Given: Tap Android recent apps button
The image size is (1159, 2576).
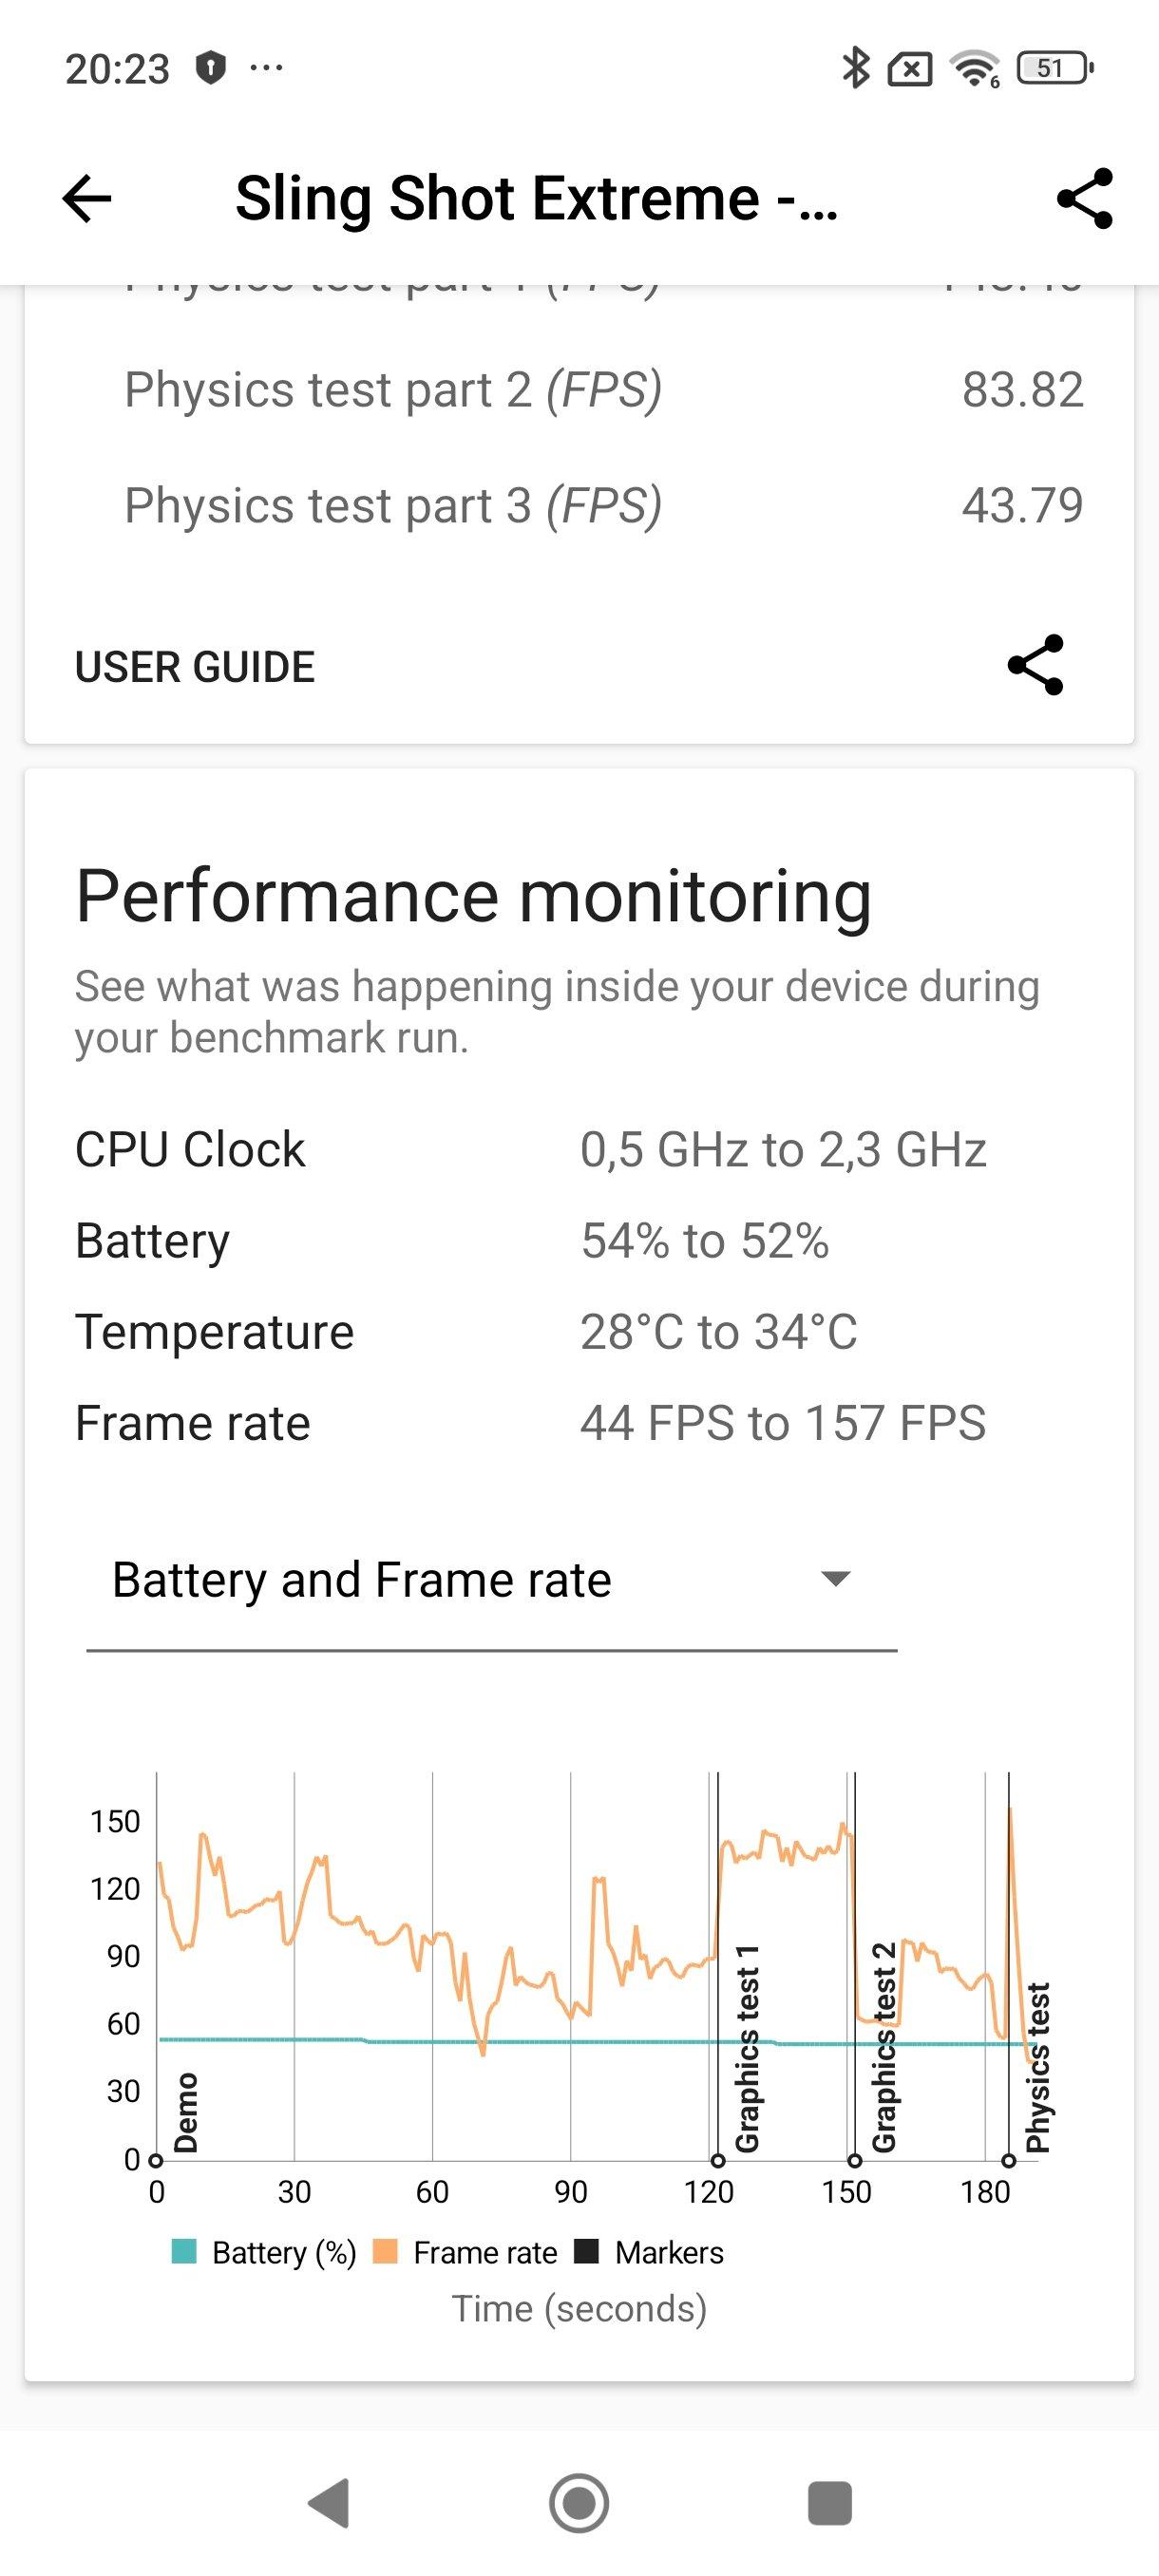Looking at the screenshot, I should [829, 2504].
